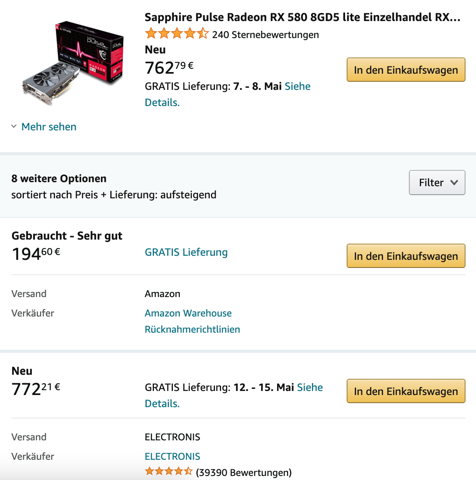Open the Amazon Warehouse seller link
This screenshot has width=476, height=480.
188,313
